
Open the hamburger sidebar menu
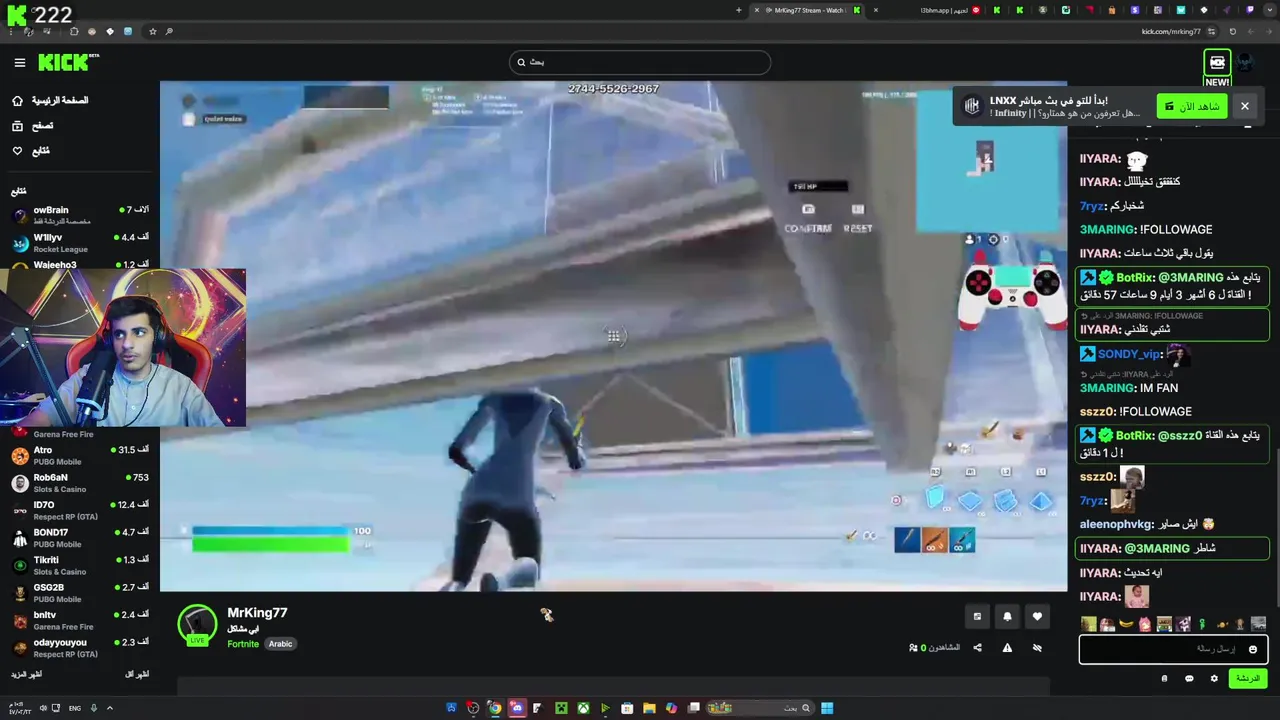(x=20, y=62)
